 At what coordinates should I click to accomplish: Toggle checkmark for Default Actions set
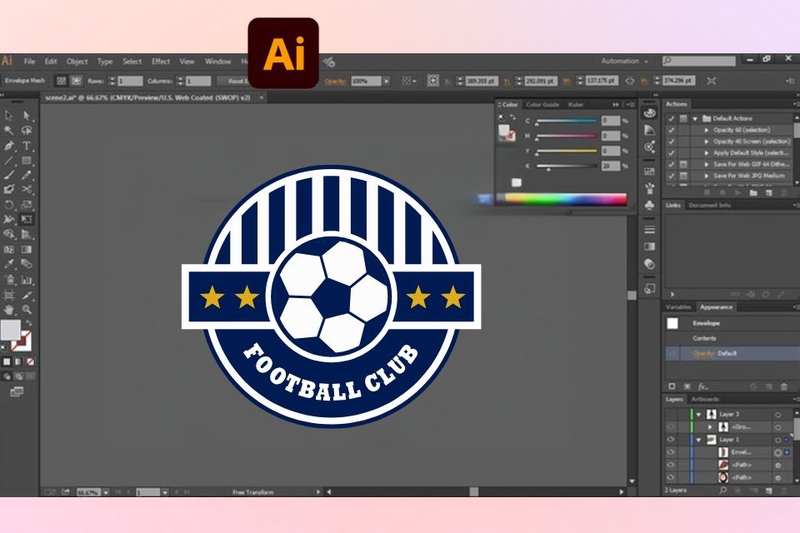[671, 119]
